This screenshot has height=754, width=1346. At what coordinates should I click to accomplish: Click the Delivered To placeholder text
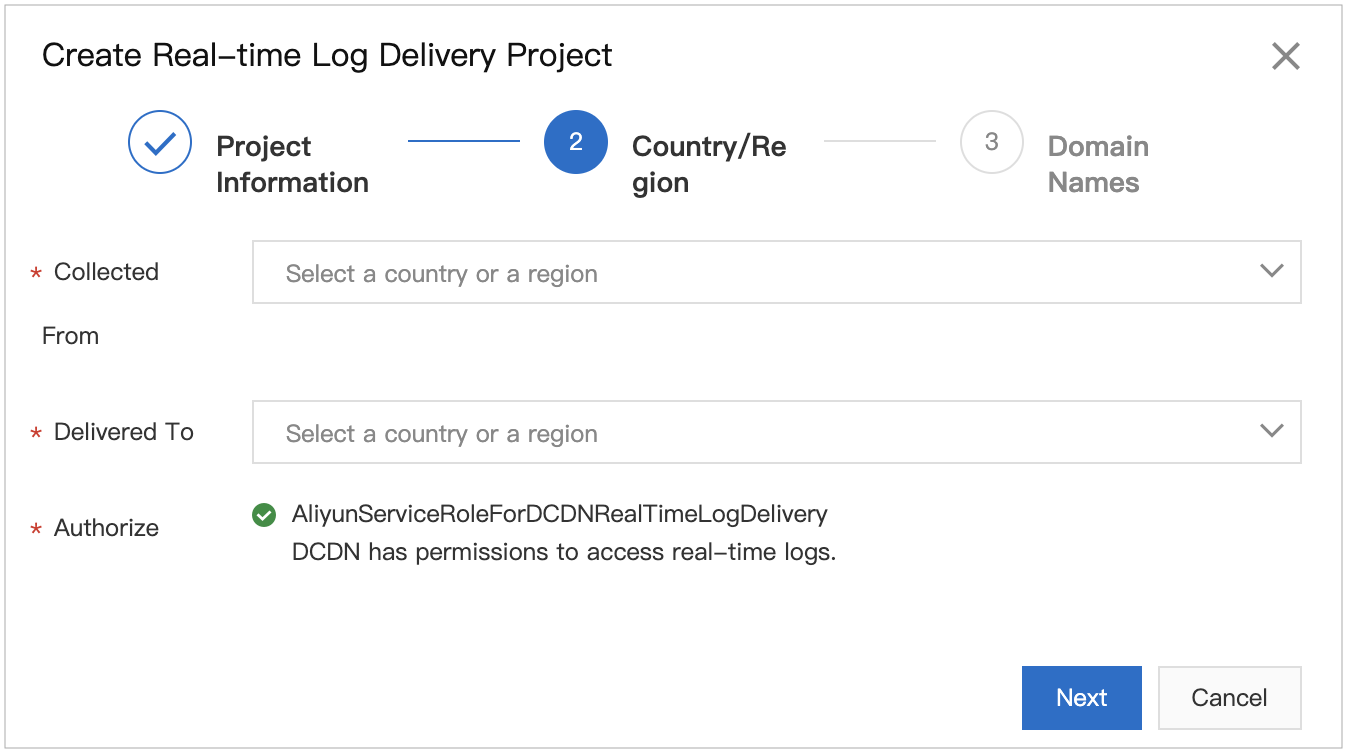pyautogui.click(x=441, y=434)
